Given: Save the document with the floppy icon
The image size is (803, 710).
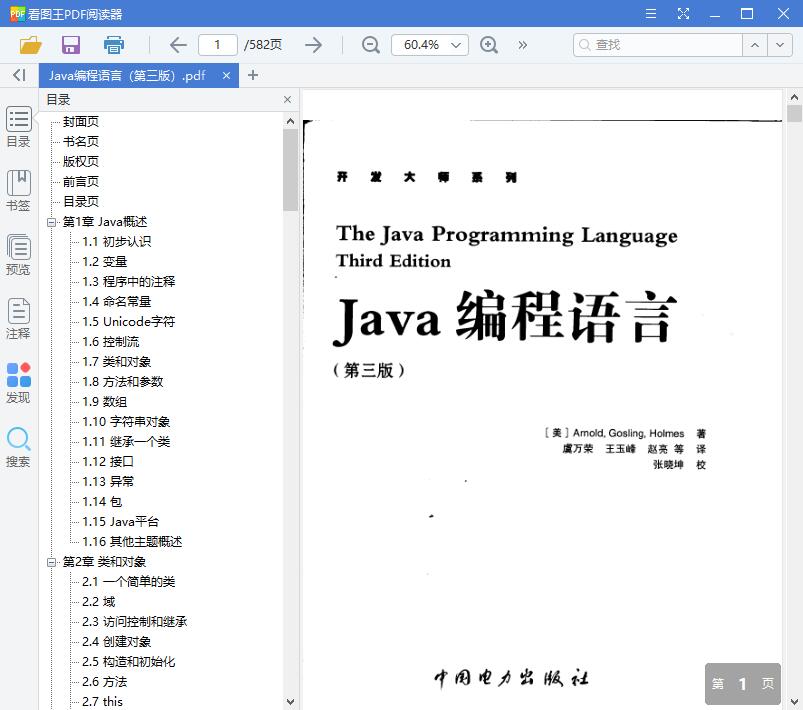Looking at the screenshot, I should pos(71,45).
